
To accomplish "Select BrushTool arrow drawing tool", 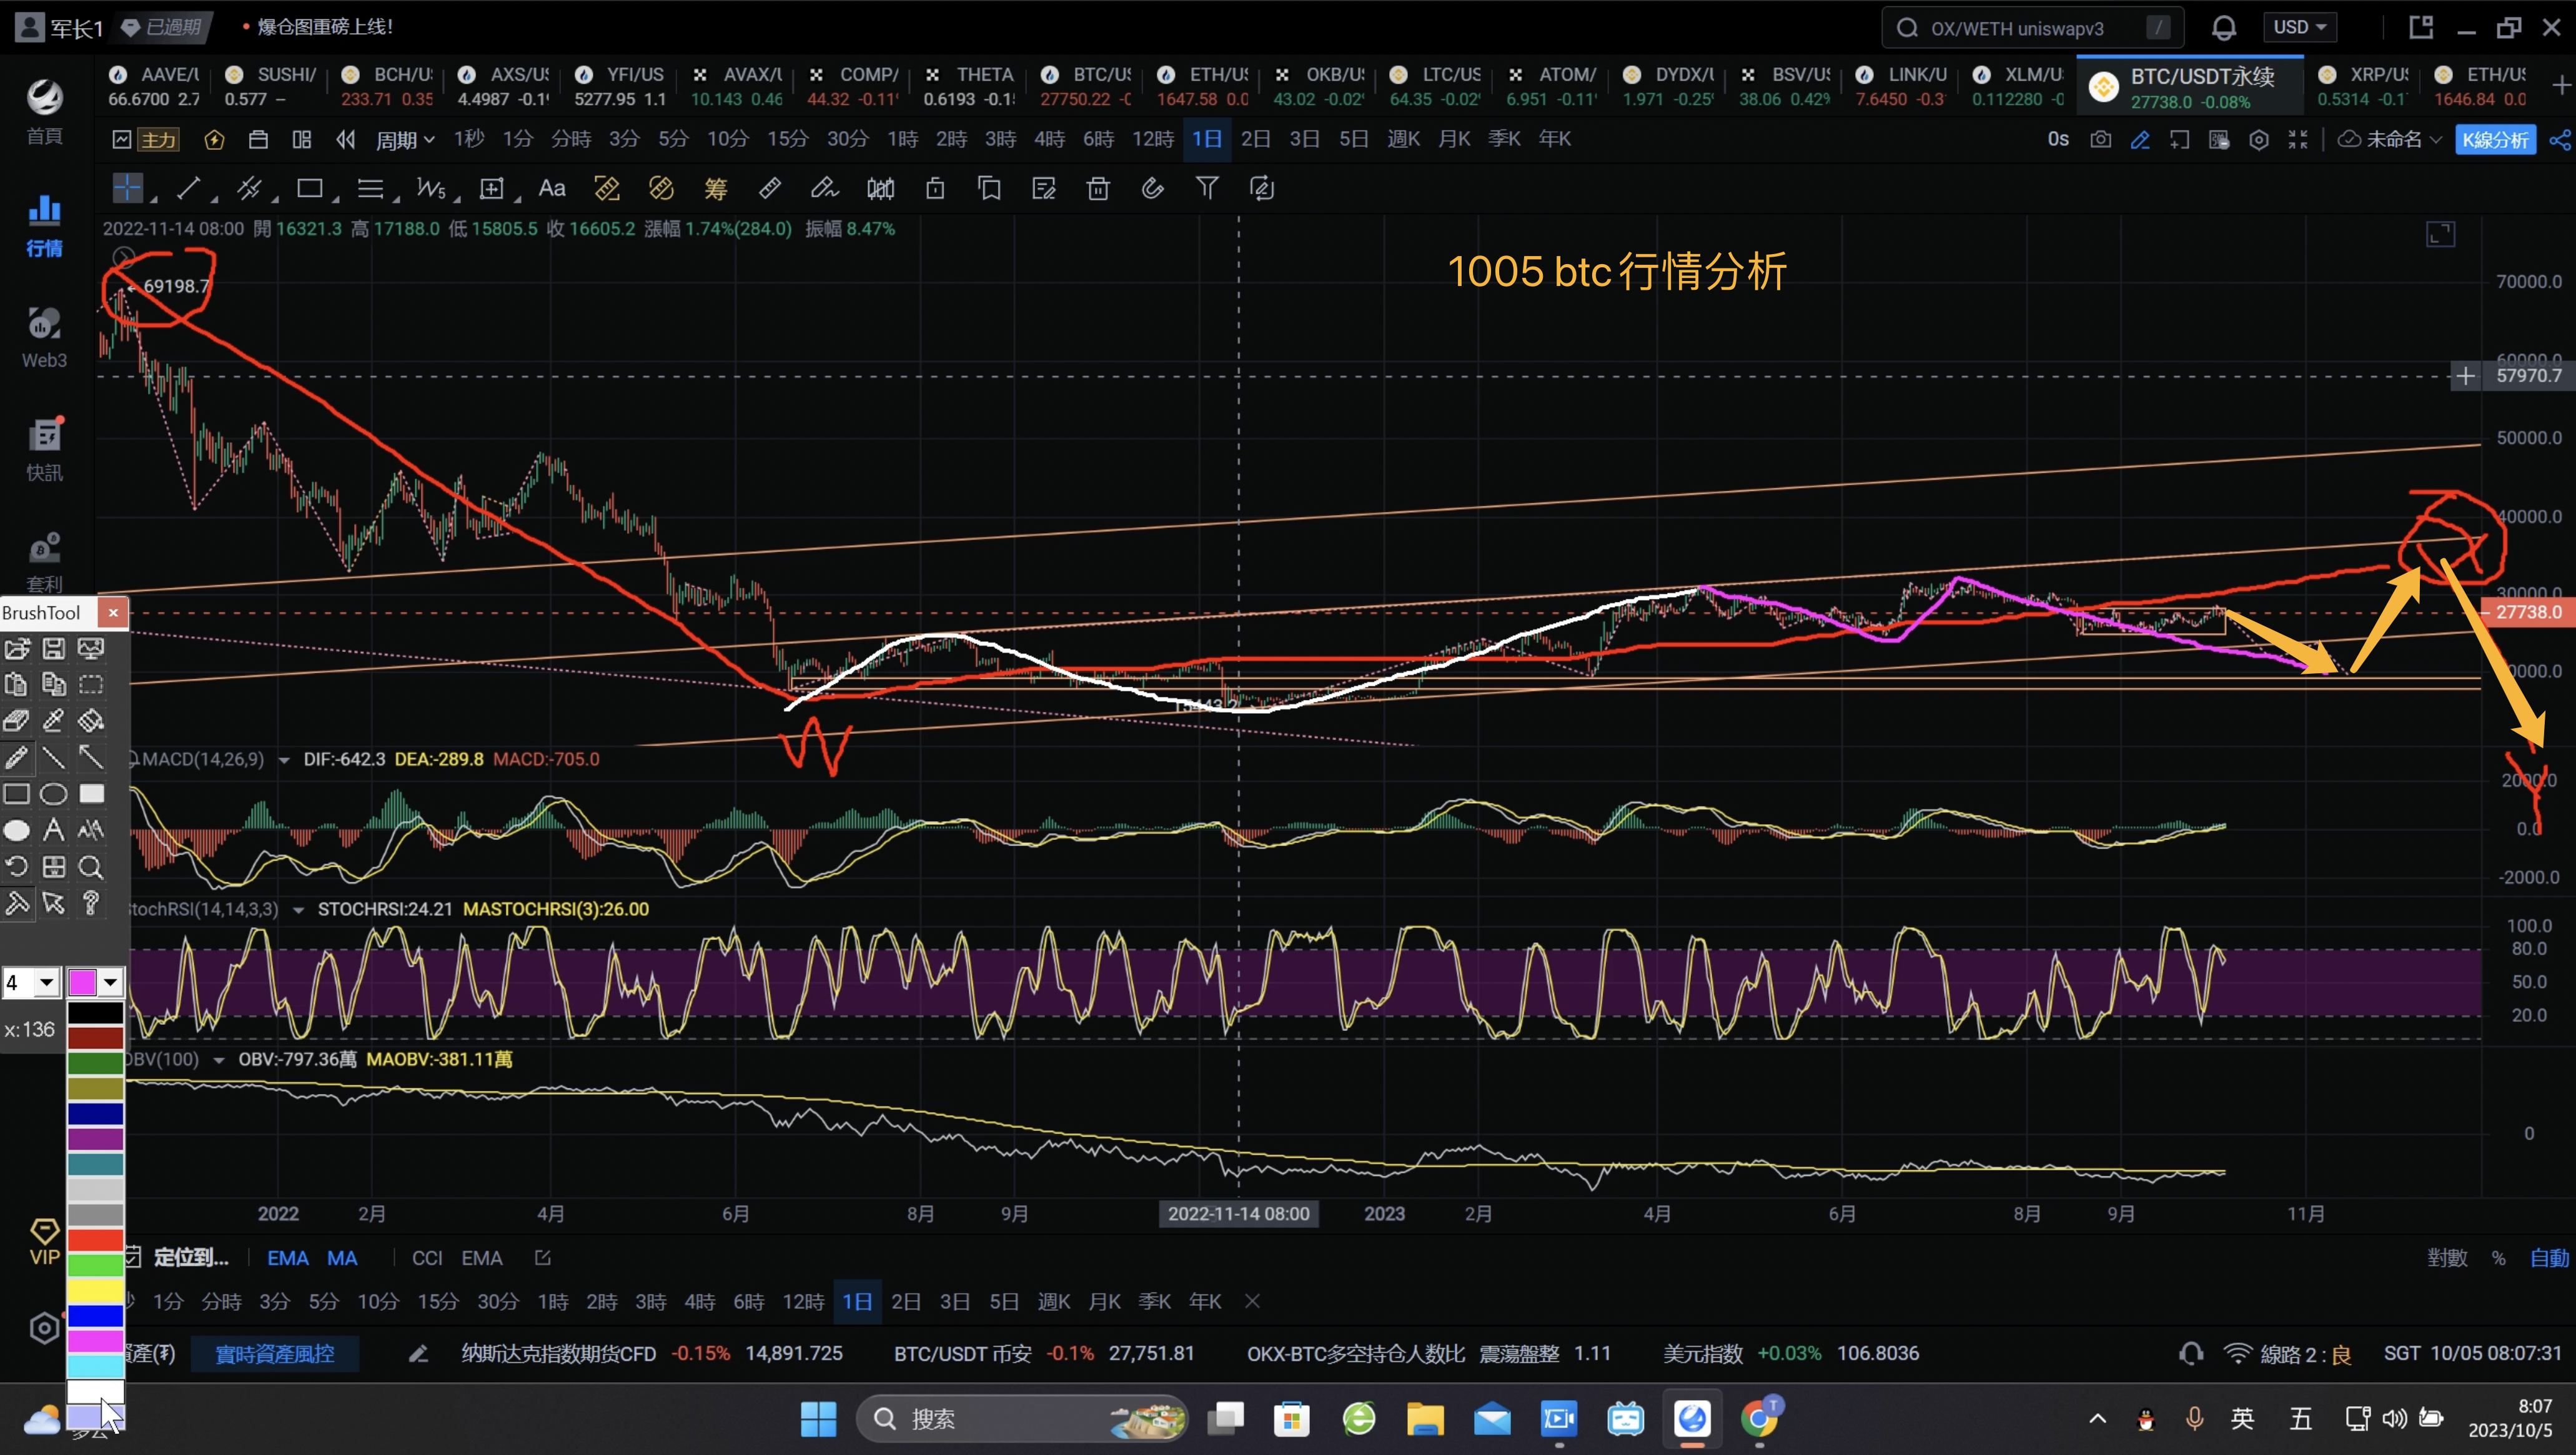I will coord(91,758).
